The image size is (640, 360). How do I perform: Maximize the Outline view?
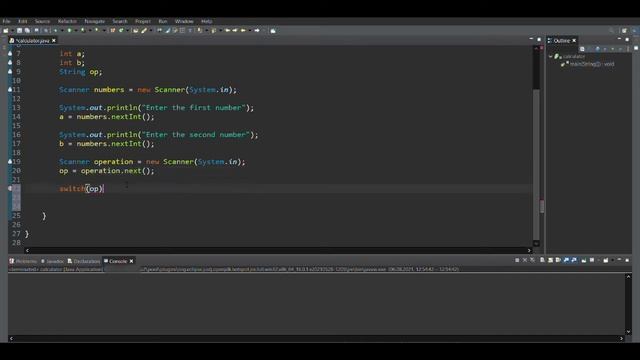627,40
